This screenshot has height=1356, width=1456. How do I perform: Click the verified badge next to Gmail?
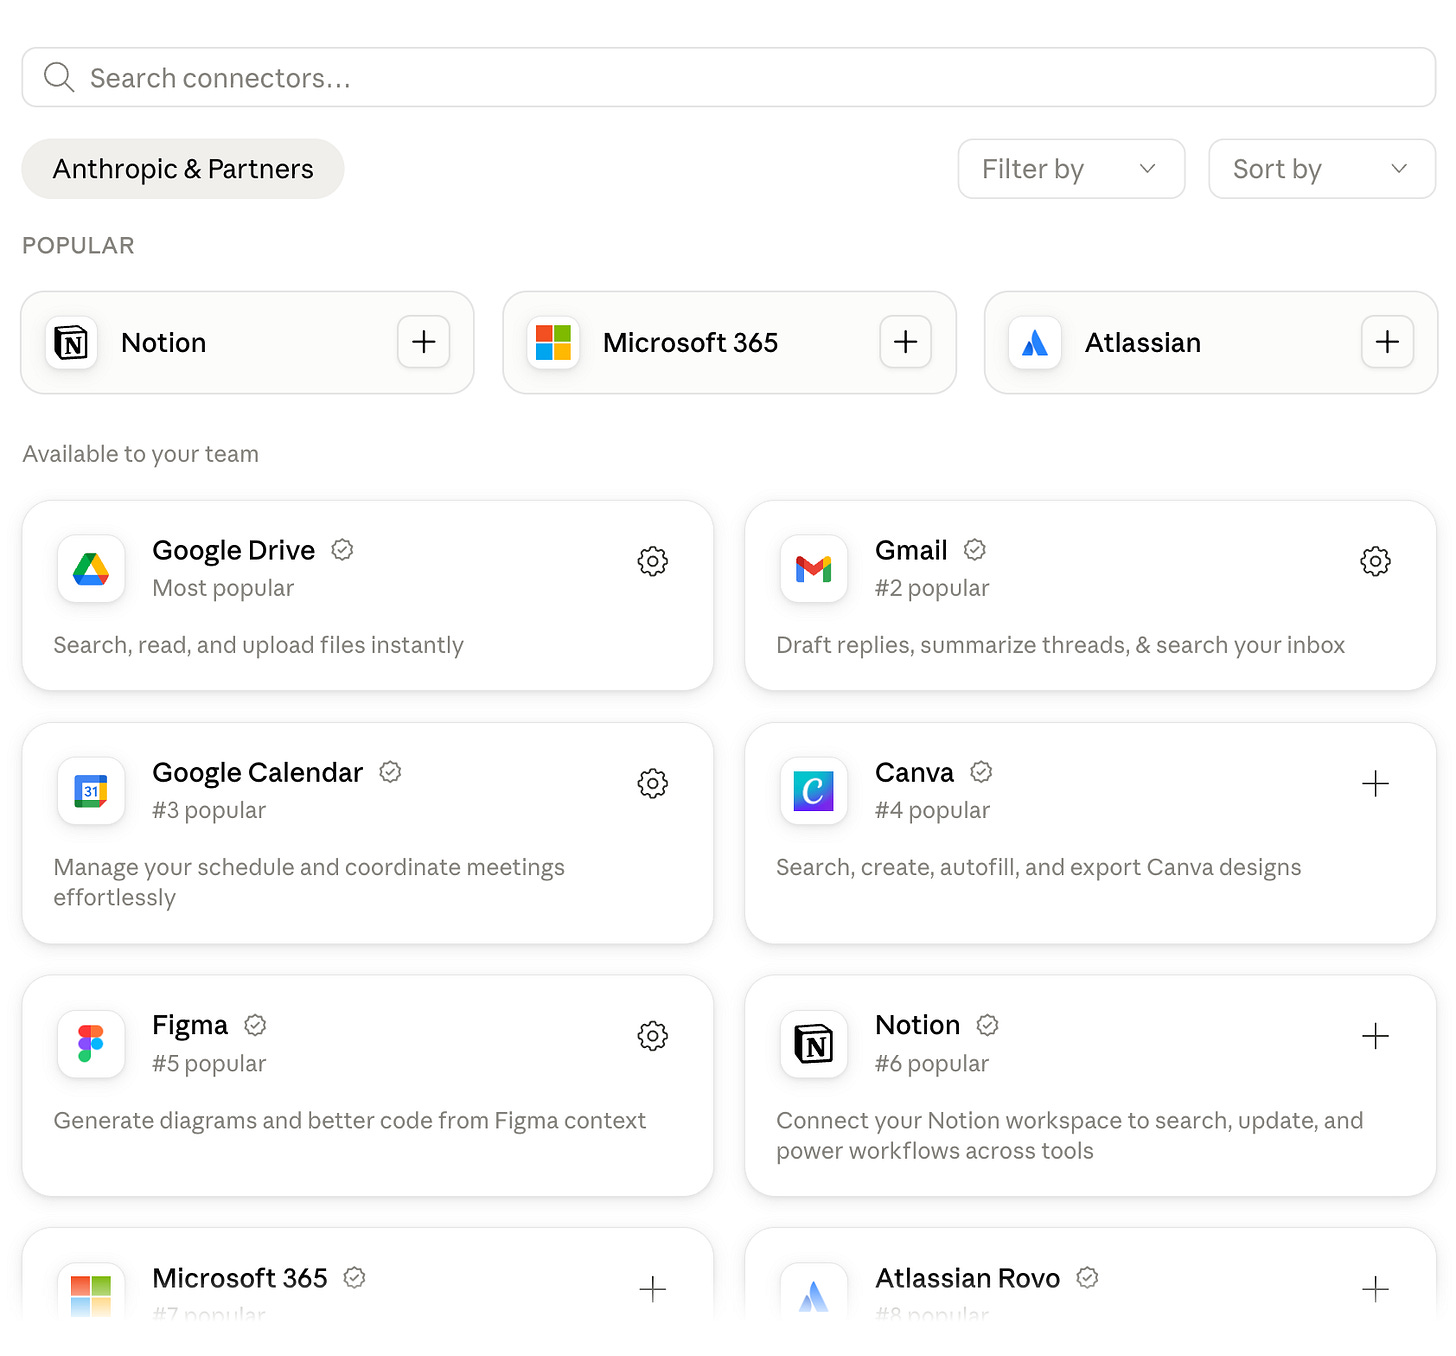[975, 550]
